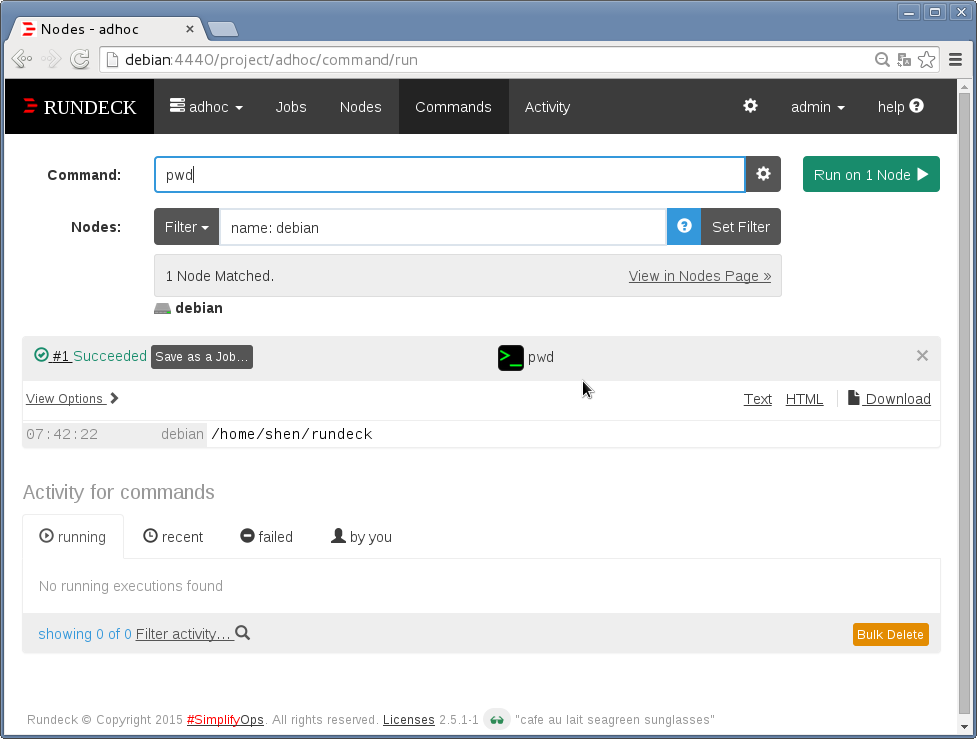Close the Nodes - adhoc browser tab

pyautogui.click(x=190, y=29)
